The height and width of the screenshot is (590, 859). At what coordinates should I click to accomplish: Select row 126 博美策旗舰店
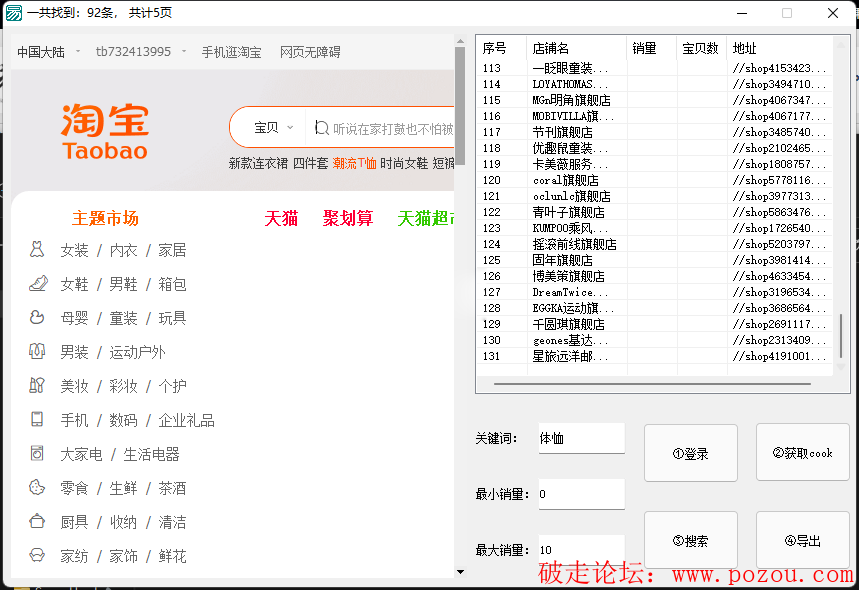pos(655,276)
